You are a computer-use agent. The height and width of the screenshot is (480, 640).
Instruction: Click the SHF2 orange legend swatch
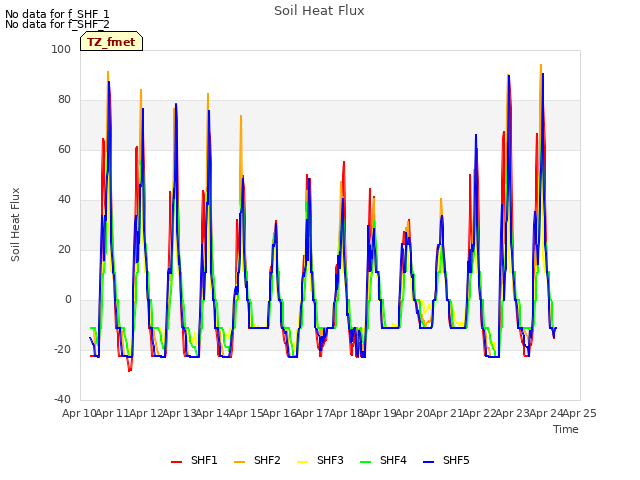240,461
